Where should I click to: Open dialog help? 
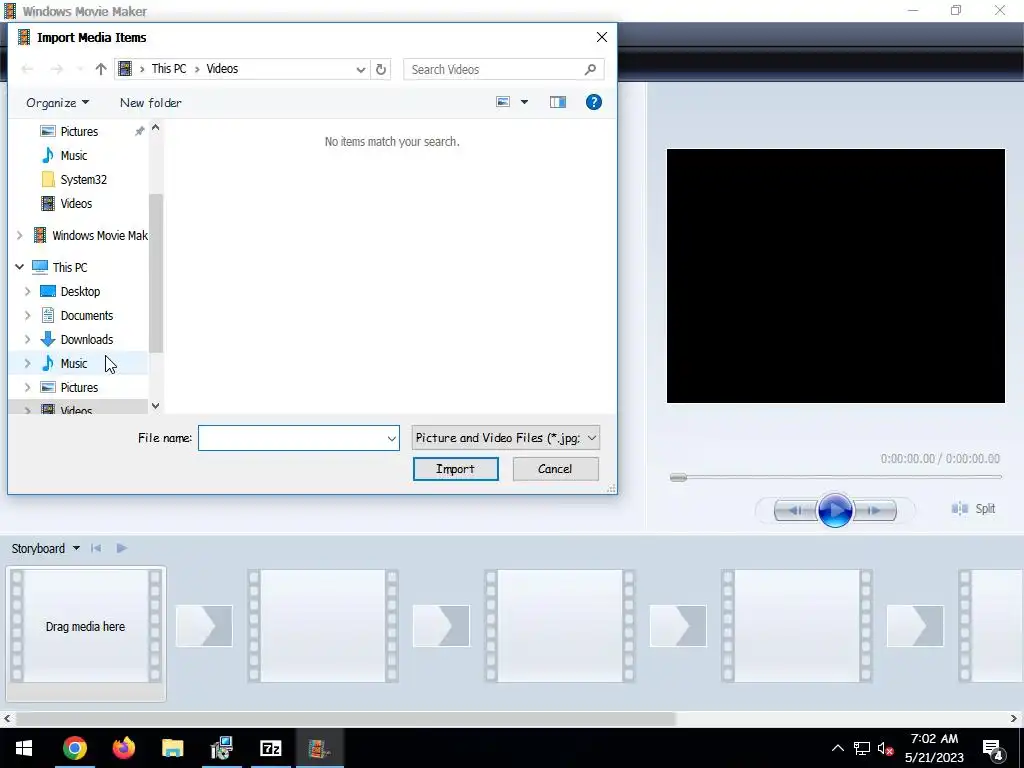tap(594, 102)
